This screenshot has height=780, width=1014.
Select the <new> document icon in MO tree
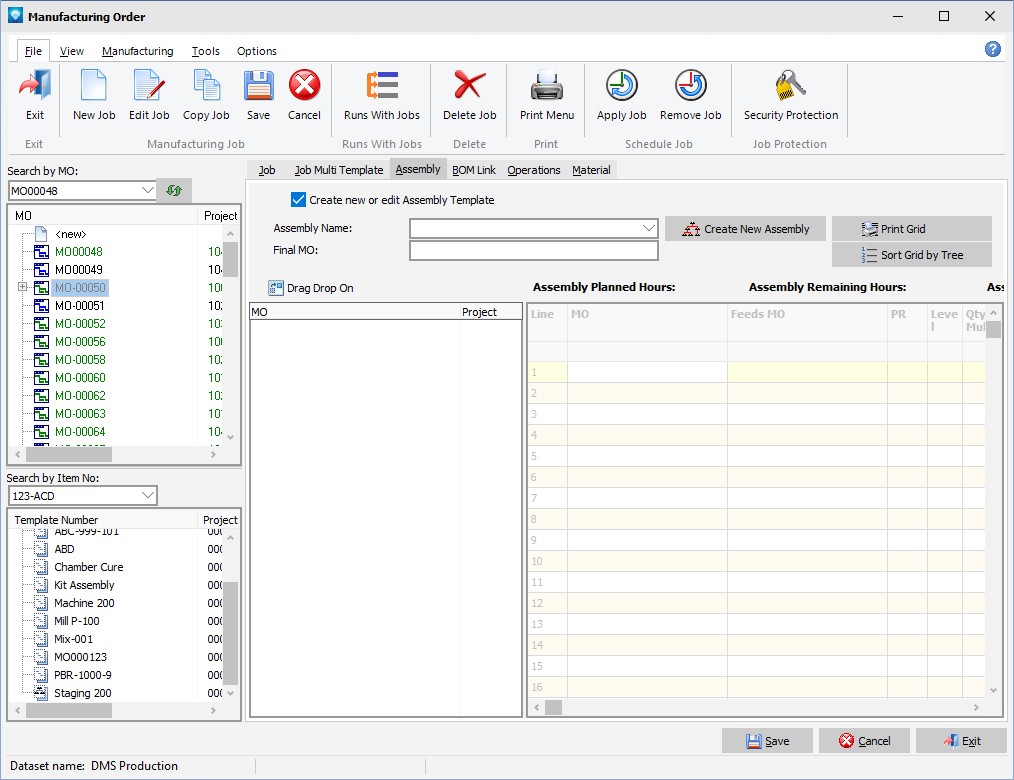coord(41,233)
